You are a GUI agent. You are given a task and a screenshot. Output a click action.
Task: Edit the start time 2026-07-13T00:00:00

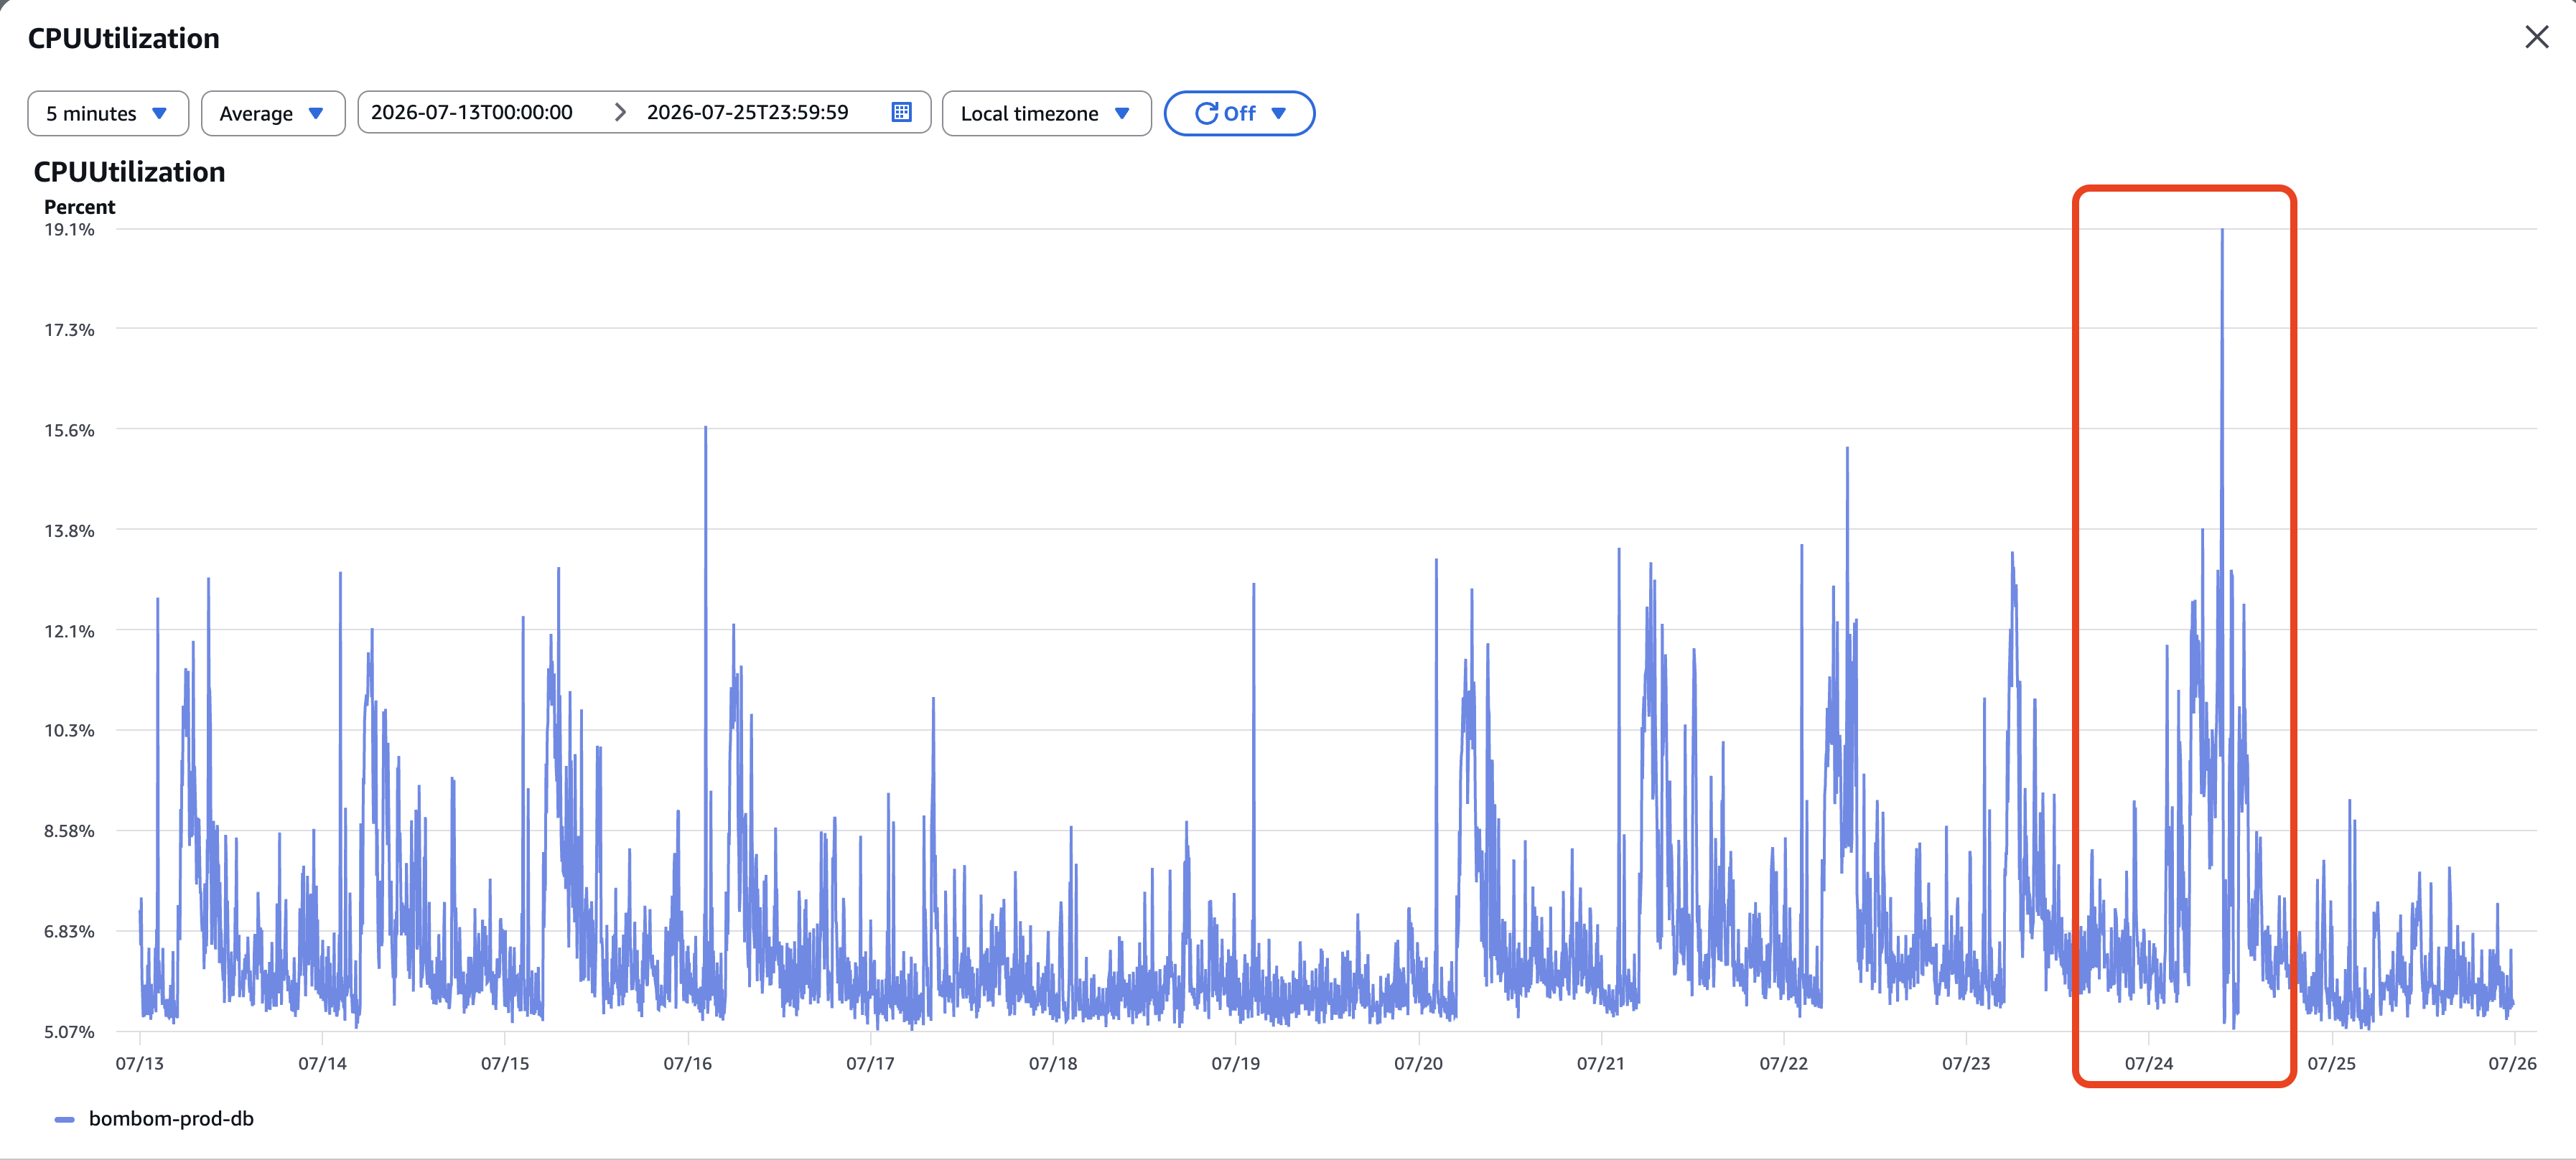pyautogui.click(x=472, y=112)
